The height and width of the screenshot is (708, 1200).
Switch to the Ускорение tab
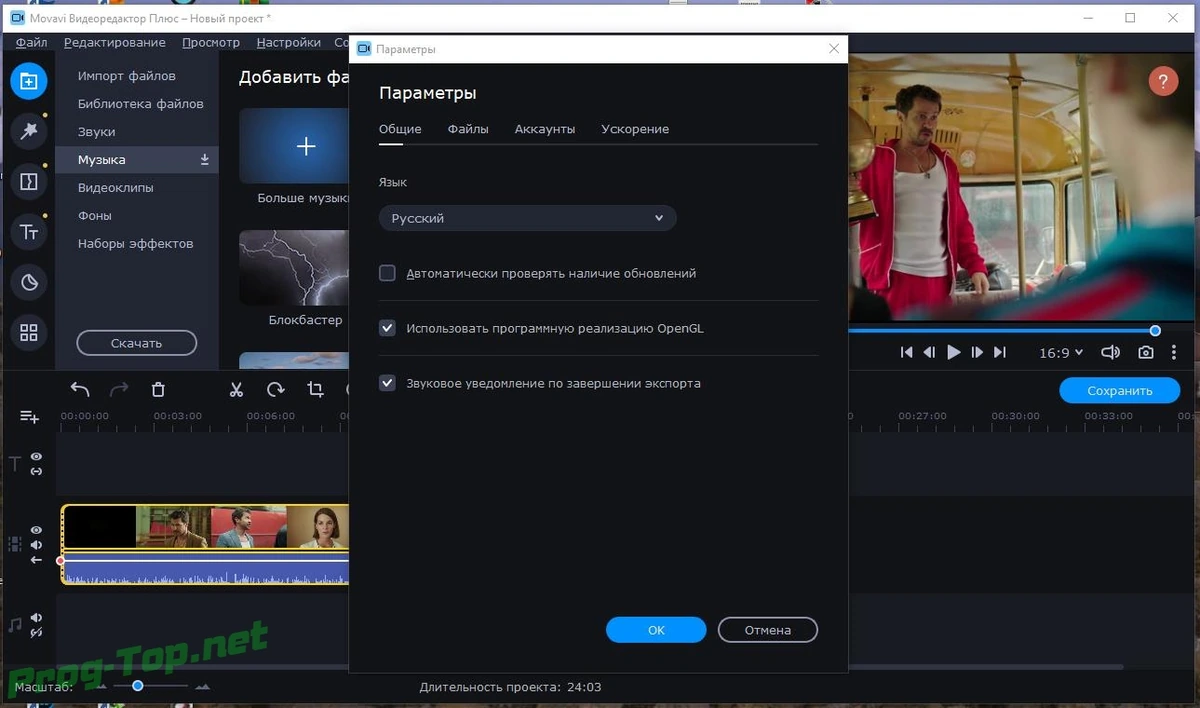(x=635, y=129)
